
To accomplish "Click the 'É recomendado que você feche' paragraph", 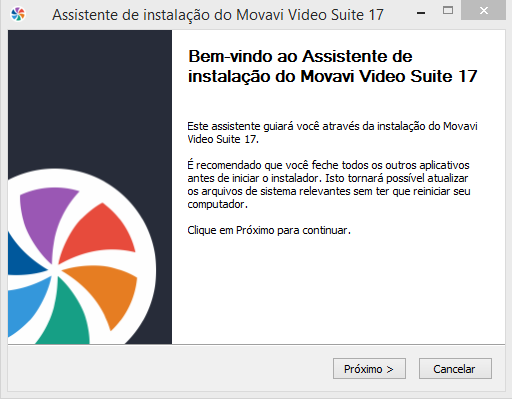I will [329, 184].
